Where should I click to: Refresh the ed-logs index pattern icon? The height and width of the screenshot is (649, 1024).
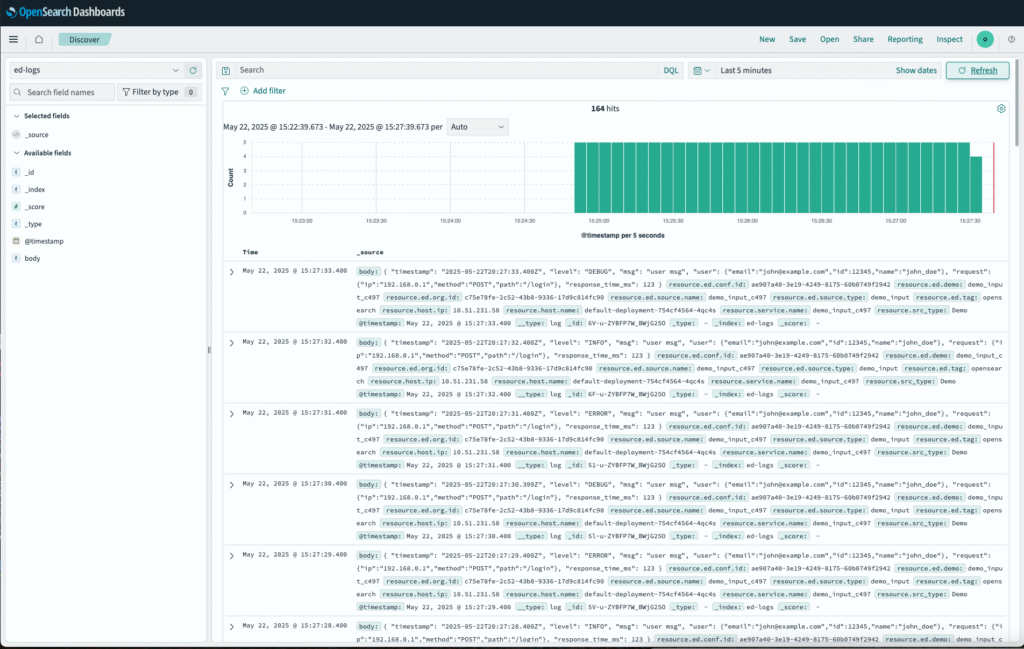pyautogui.click(x=194, y=70)
